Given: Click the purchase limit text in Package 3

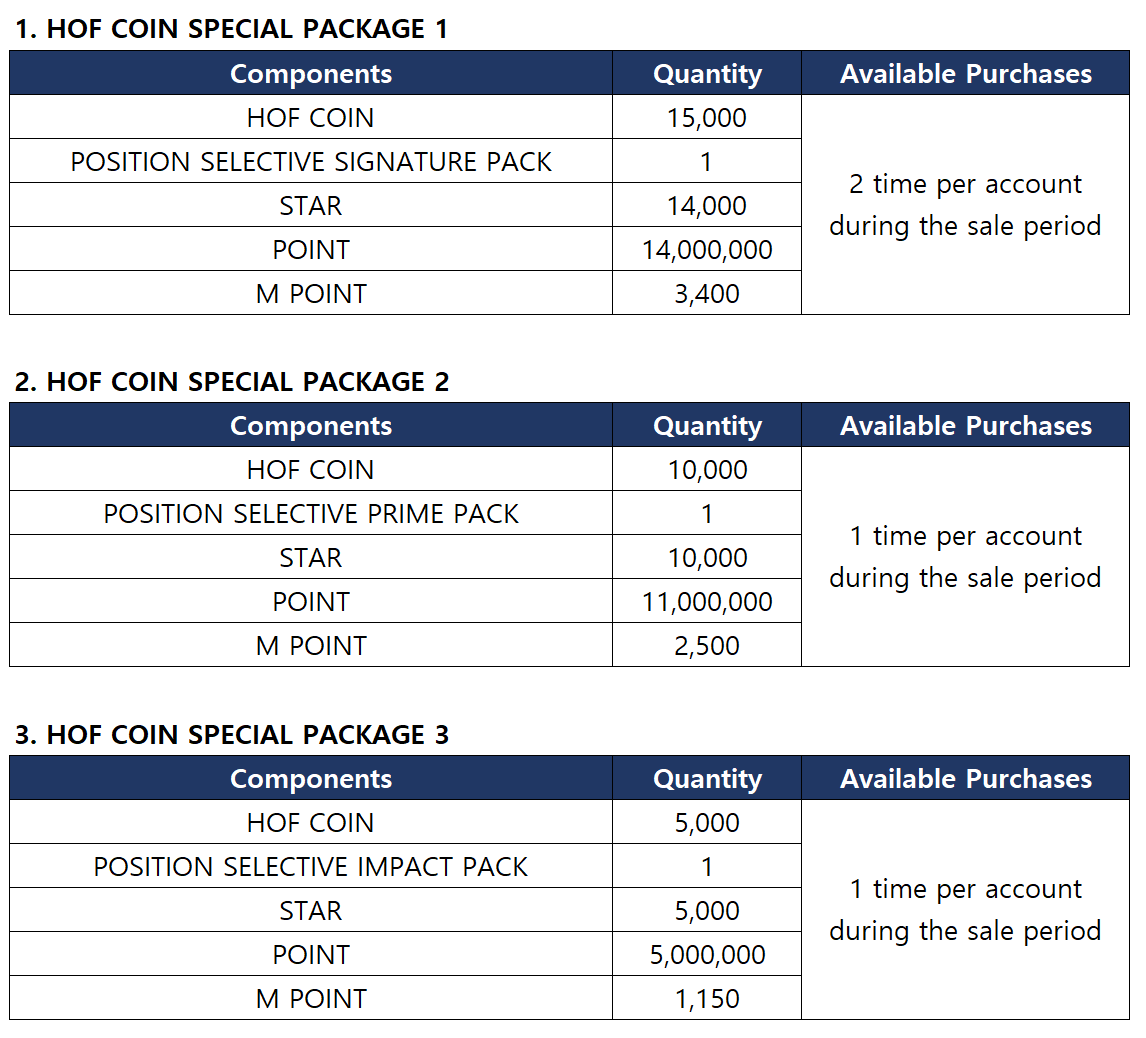Looking at the screenshot, I should point(965,910).
